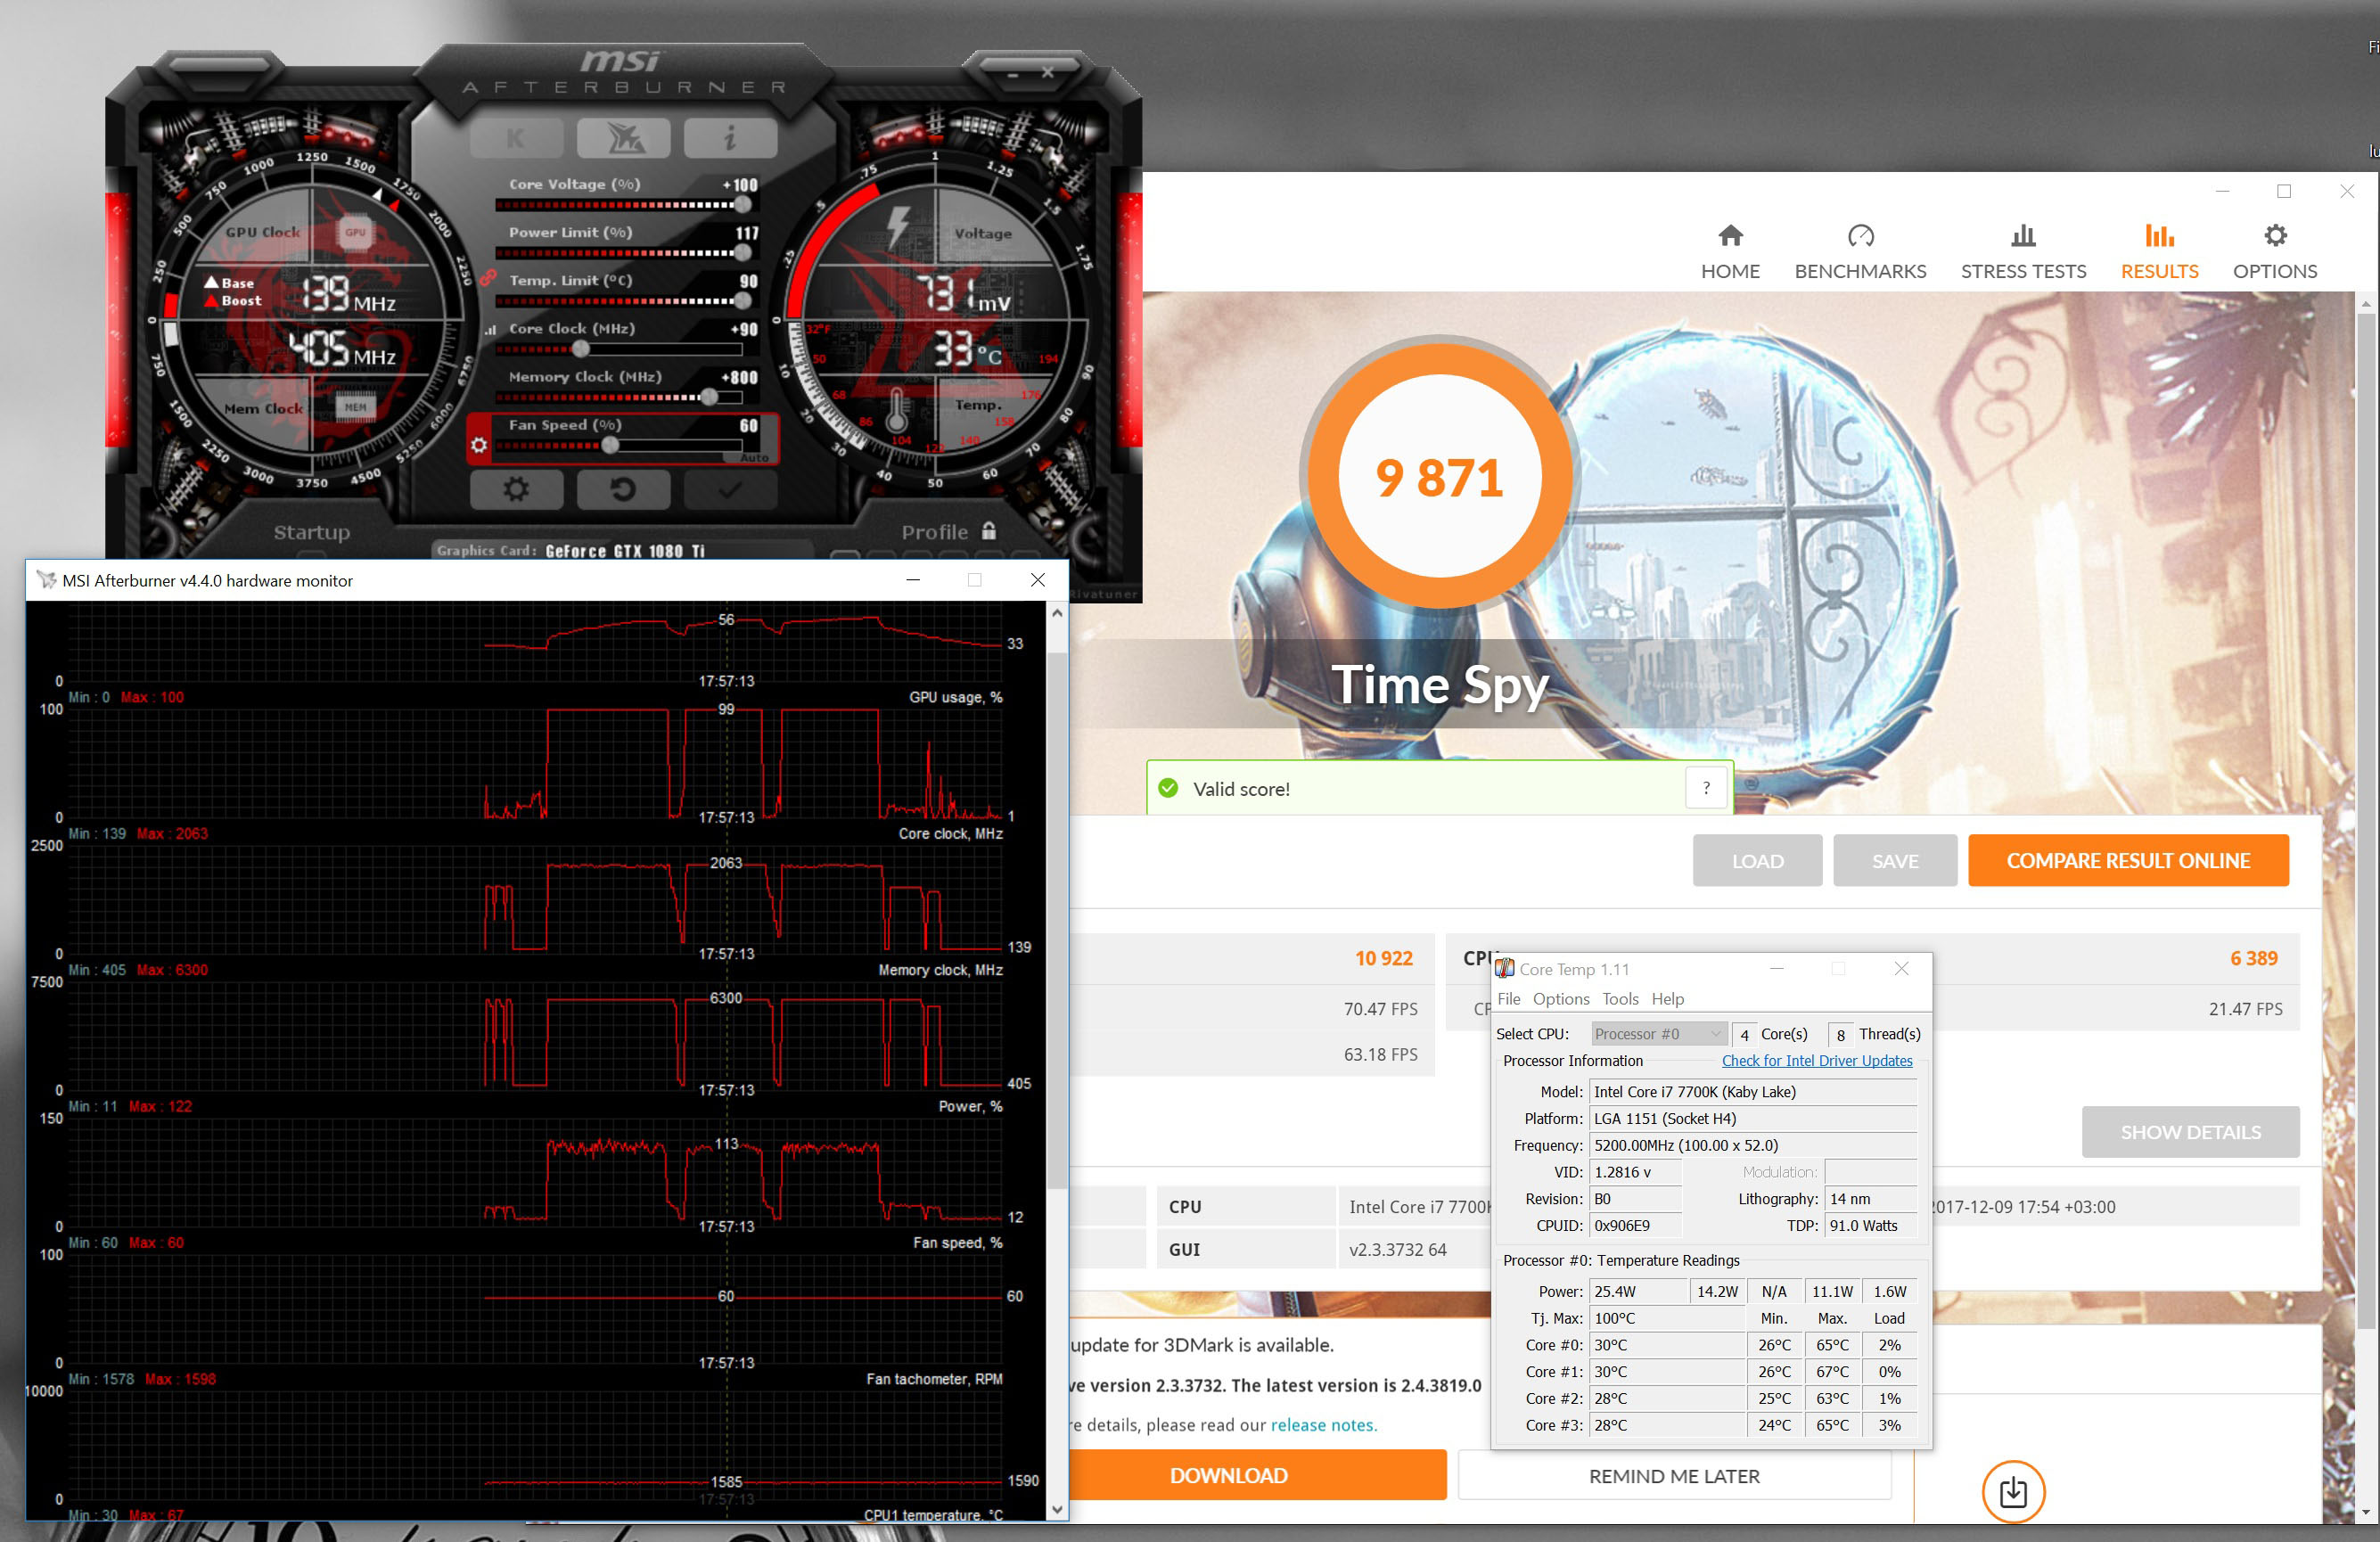Launch Kombustor with the K button
The height and width of the screenshot is (1542, 2380).
pyautogui.click(x=516, y=137)
